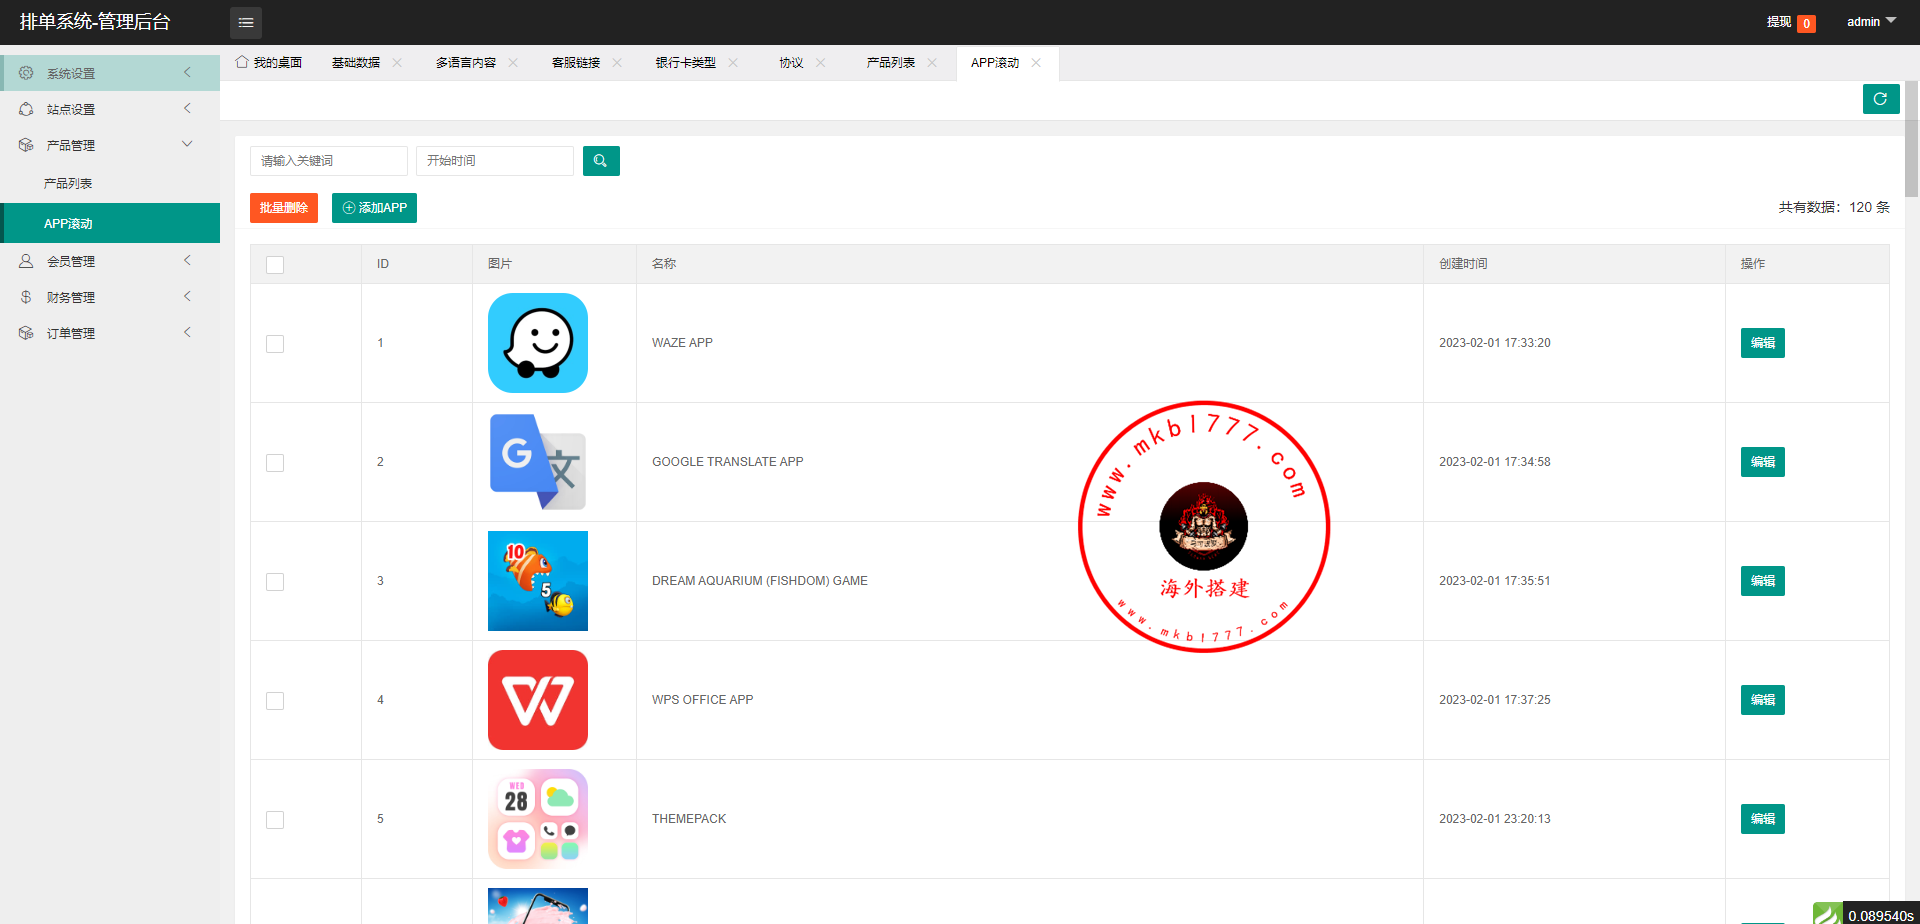Click the 产品管理 box icon

click(x=26, y=145)
